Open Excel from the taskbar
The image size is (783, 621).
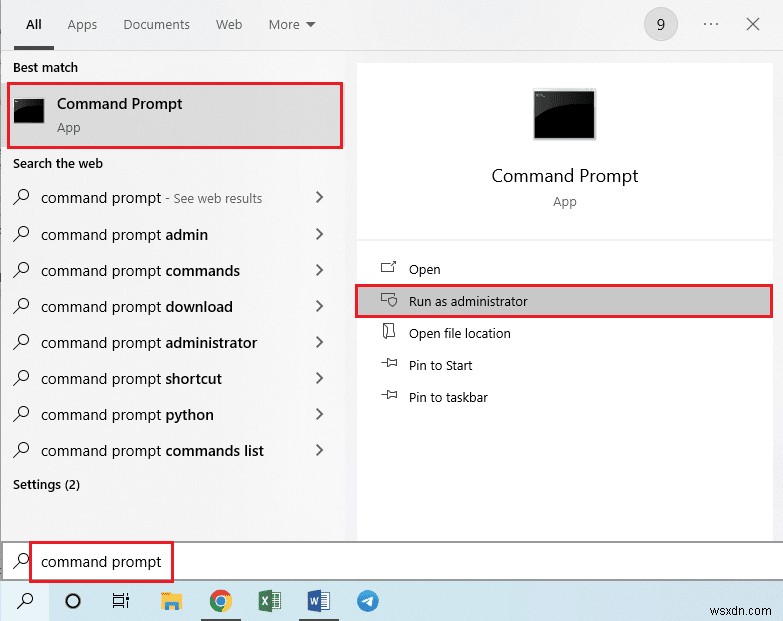point(269,601)
